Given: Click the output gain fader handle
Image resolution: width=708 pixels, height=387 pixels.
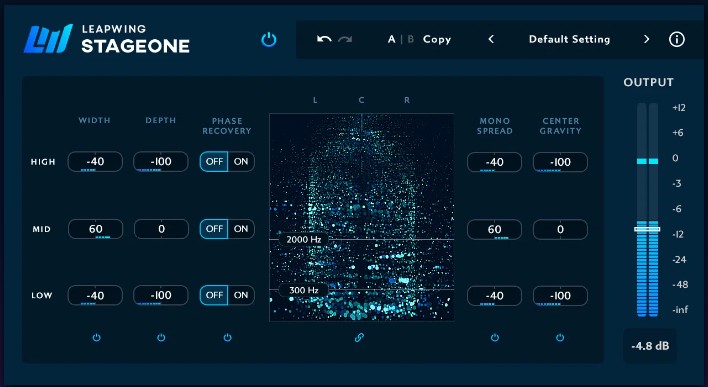Looking at the screenshot, I should [647, 229].
